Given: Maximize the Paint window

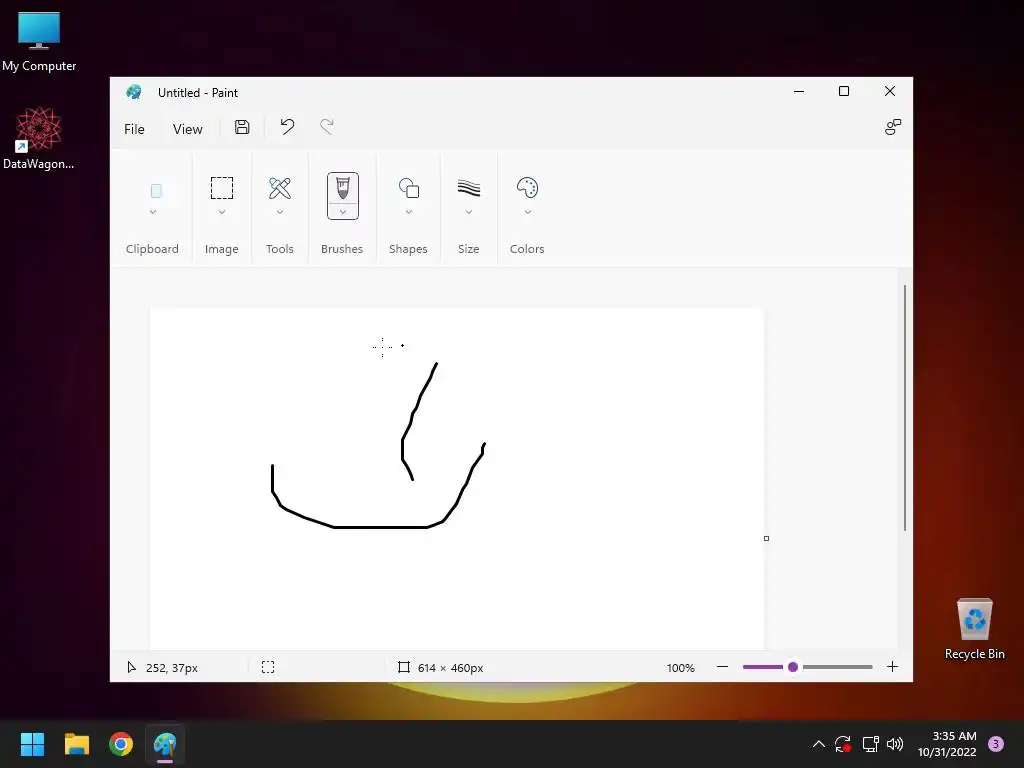Looking at the screenshot, I should [844, 91].
